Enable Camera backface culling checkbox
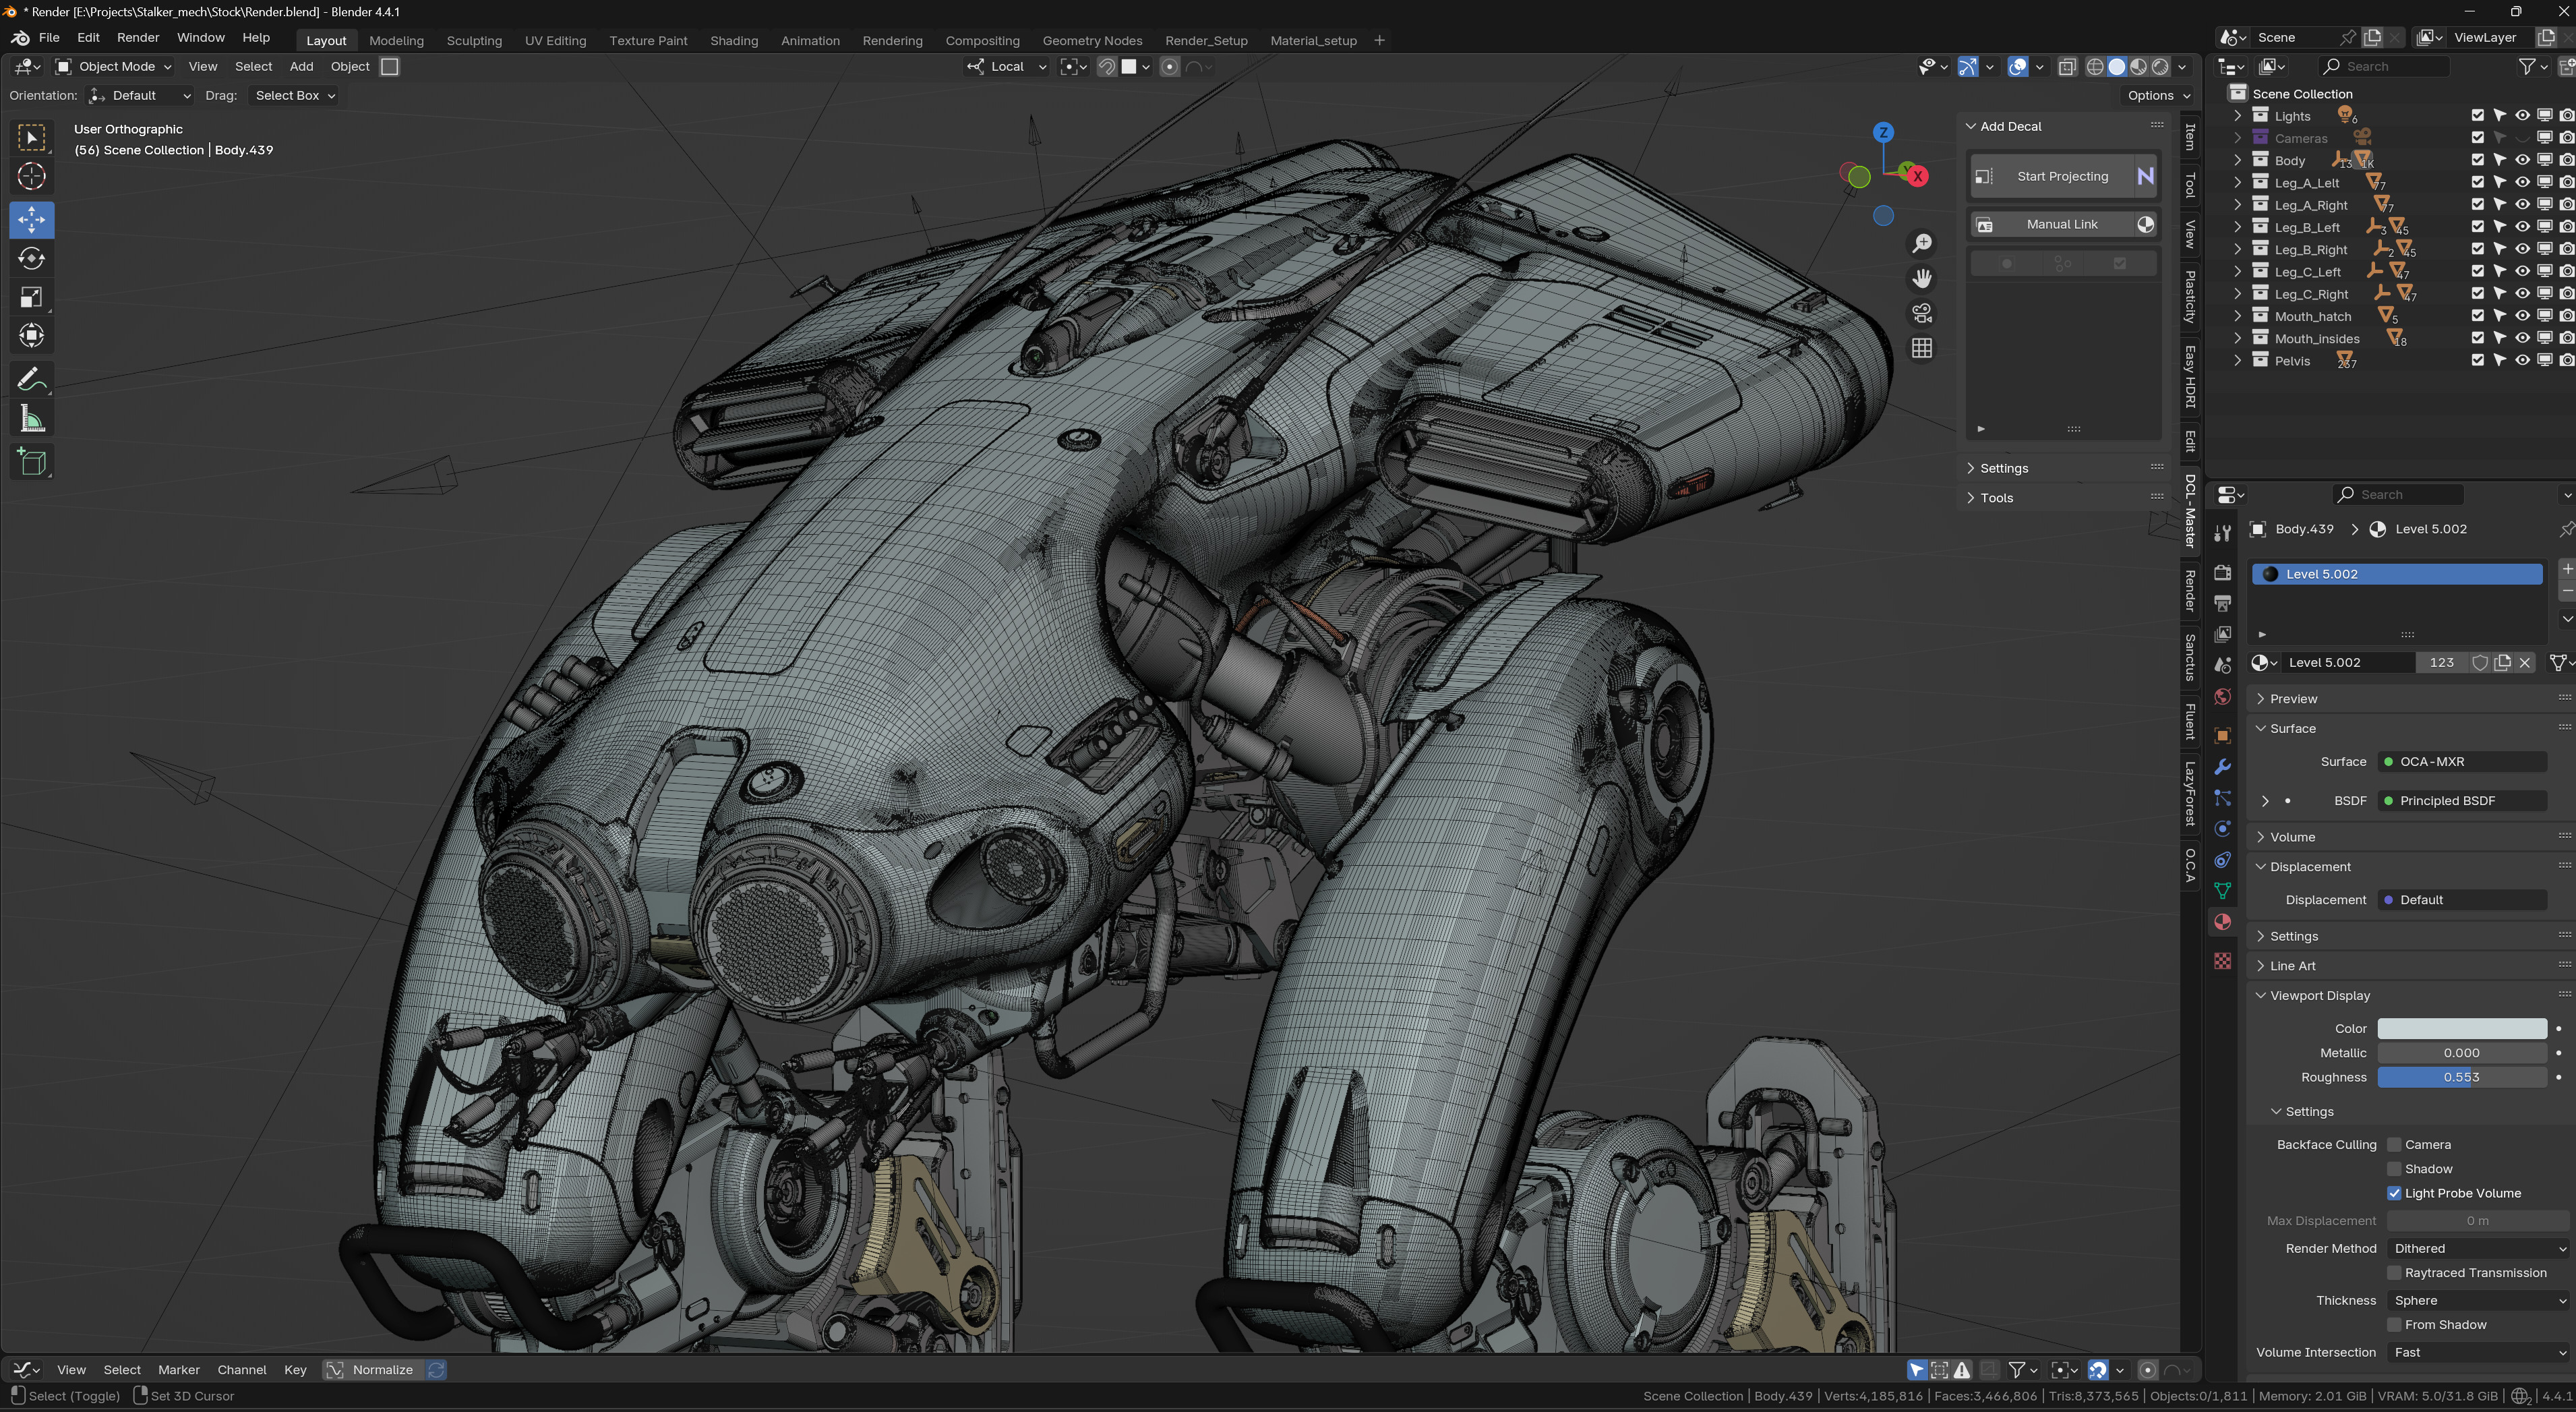Screen dimensions: 2576x1412 [x=2394, y=1145]
